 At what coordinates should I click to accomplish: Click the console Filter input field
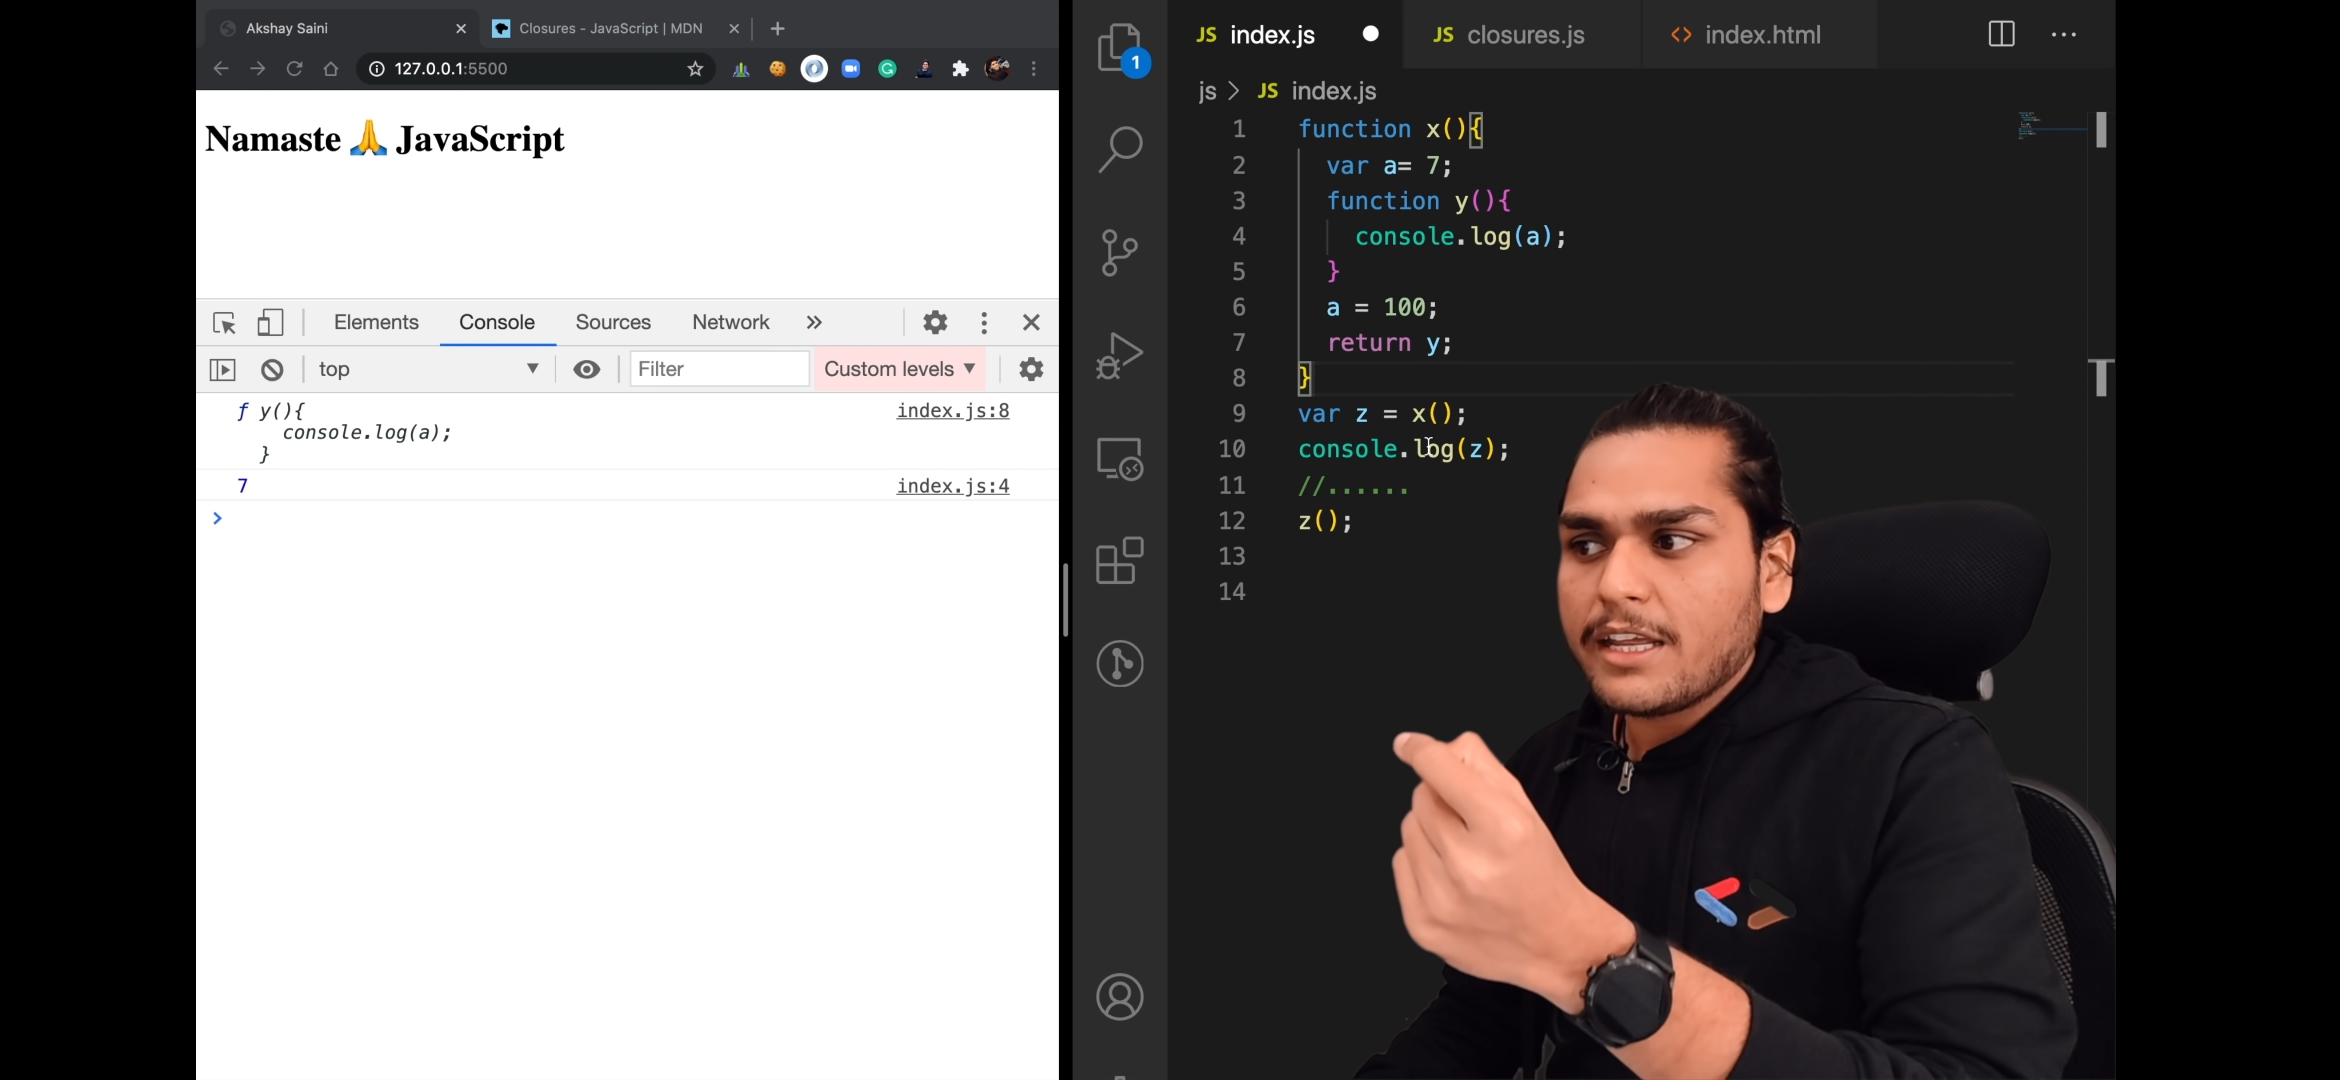(719, 369)
